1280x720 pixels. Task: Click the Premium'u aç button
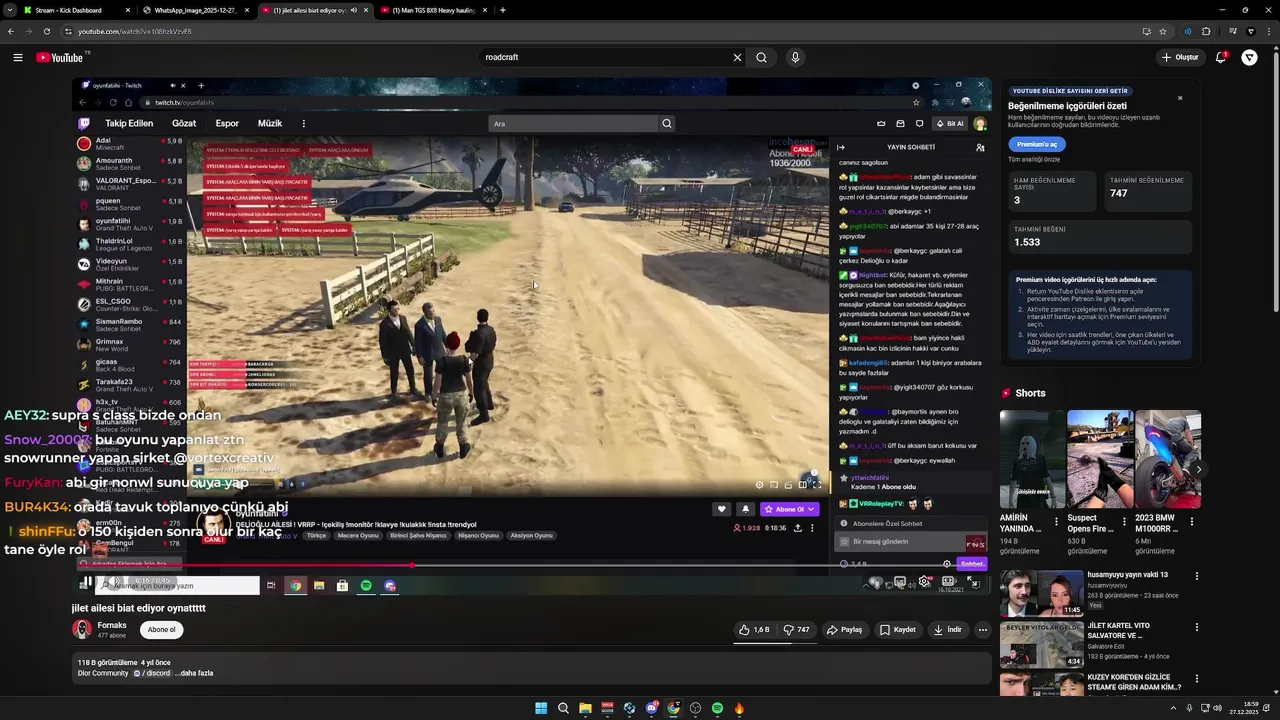(1037, 144)
